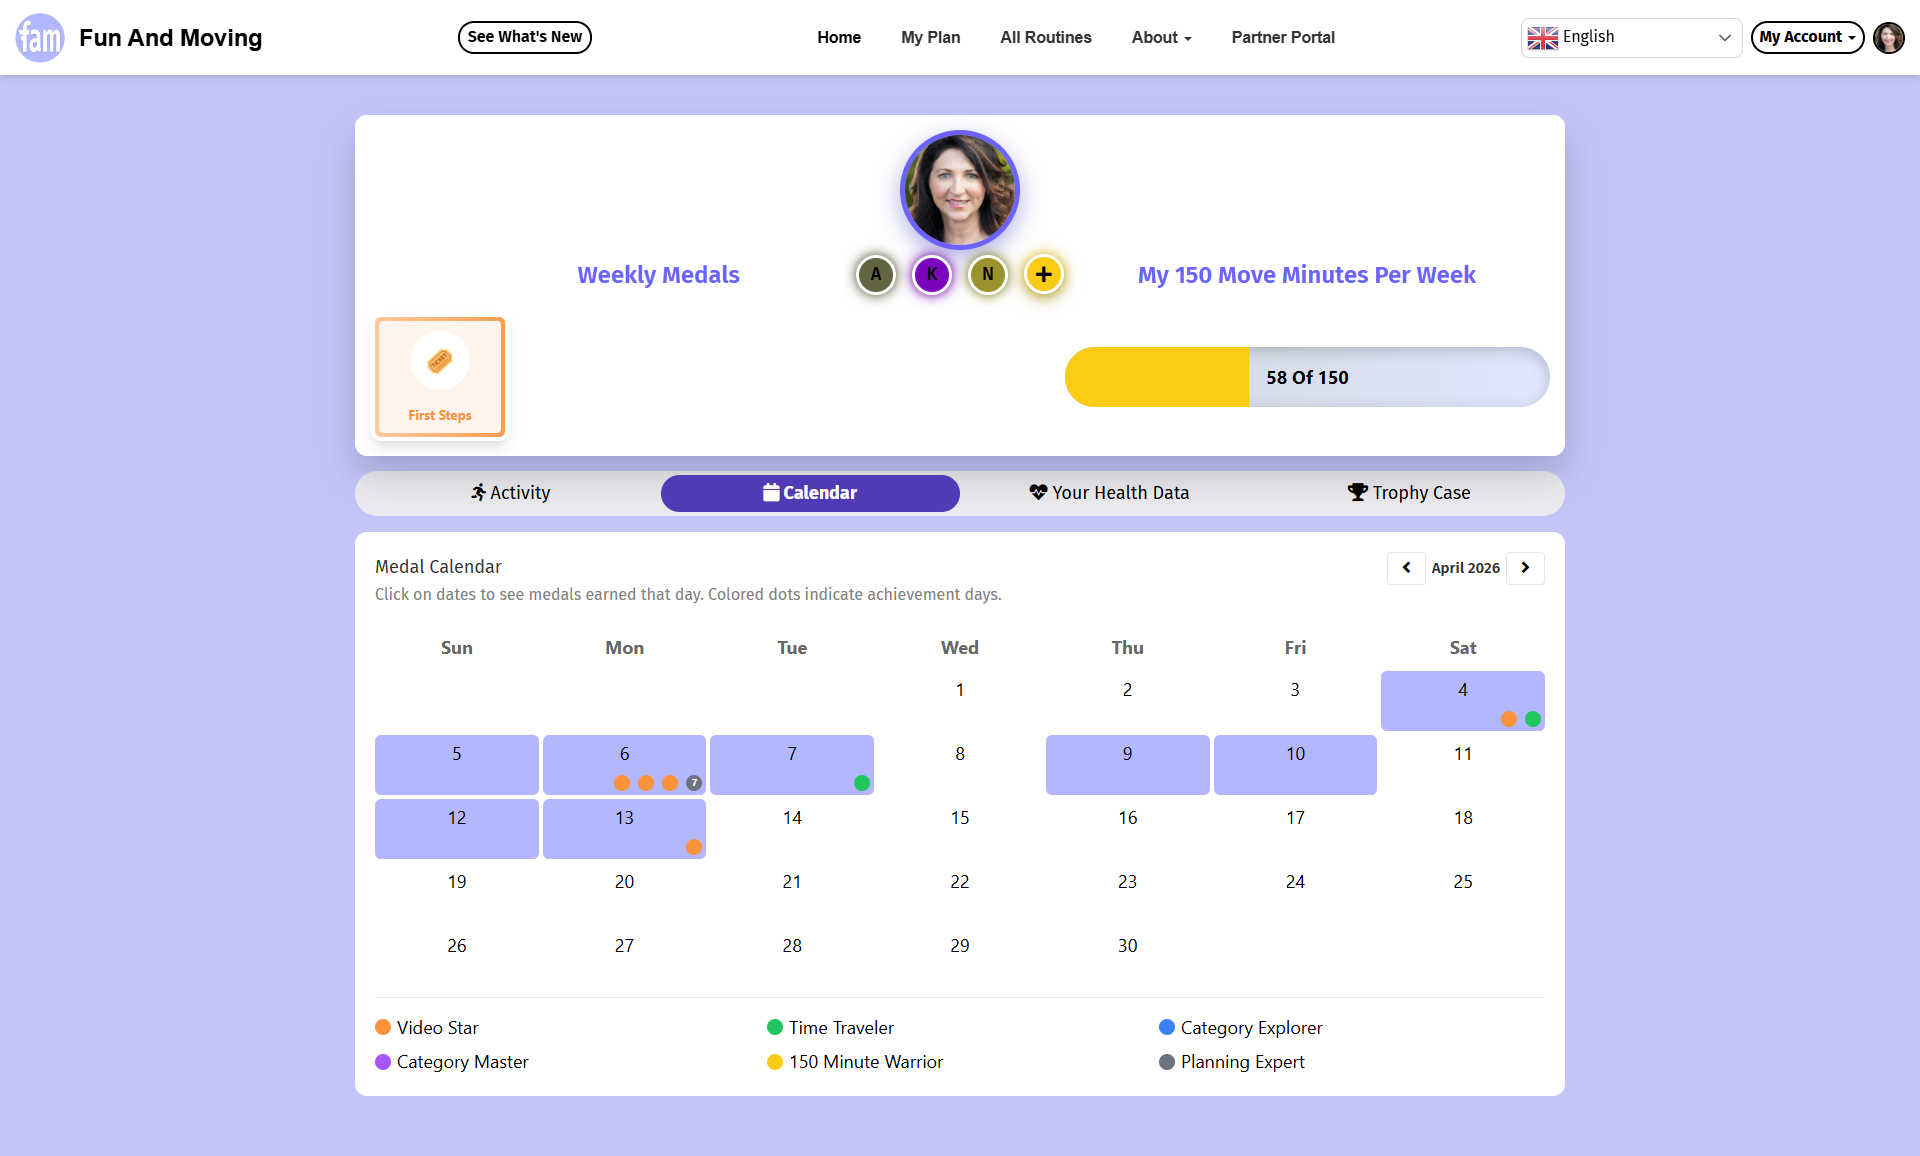Click the purple 'K' member avatar

coord(932,274)
